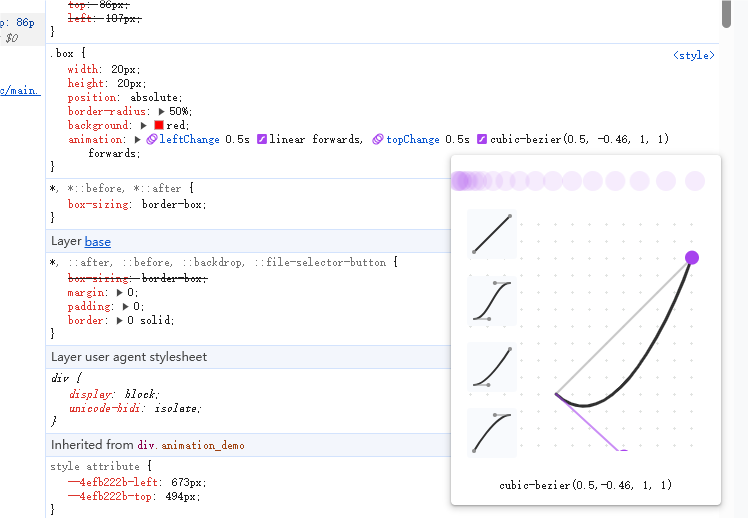Click the purple bezier control point handle
This screenshot has height=518, width=748.
692,258
